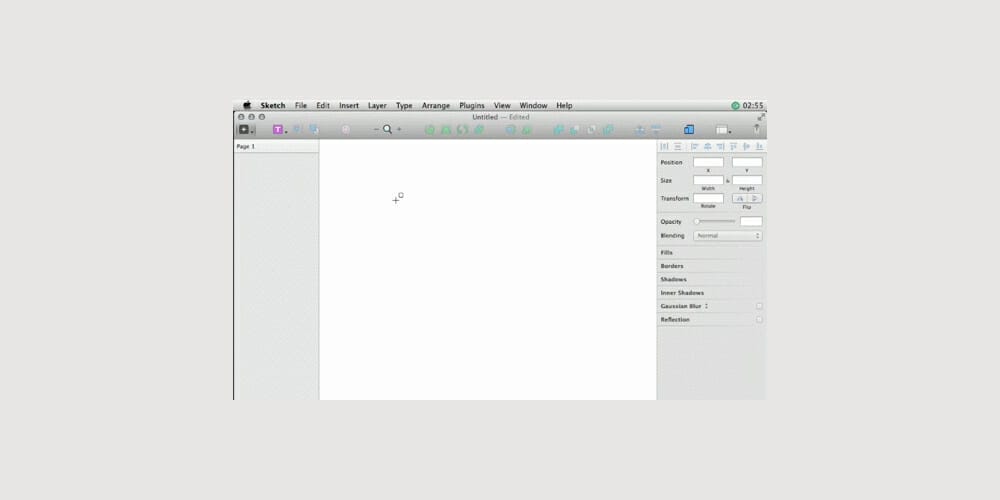Click the Scale toolbar icon

tap(527, 130)
